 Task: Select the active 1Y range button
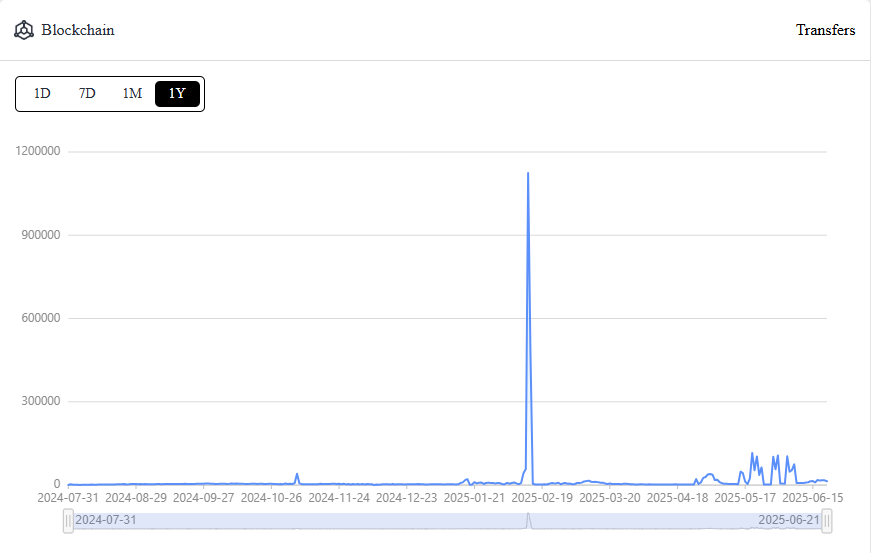[x=177, y=93]
